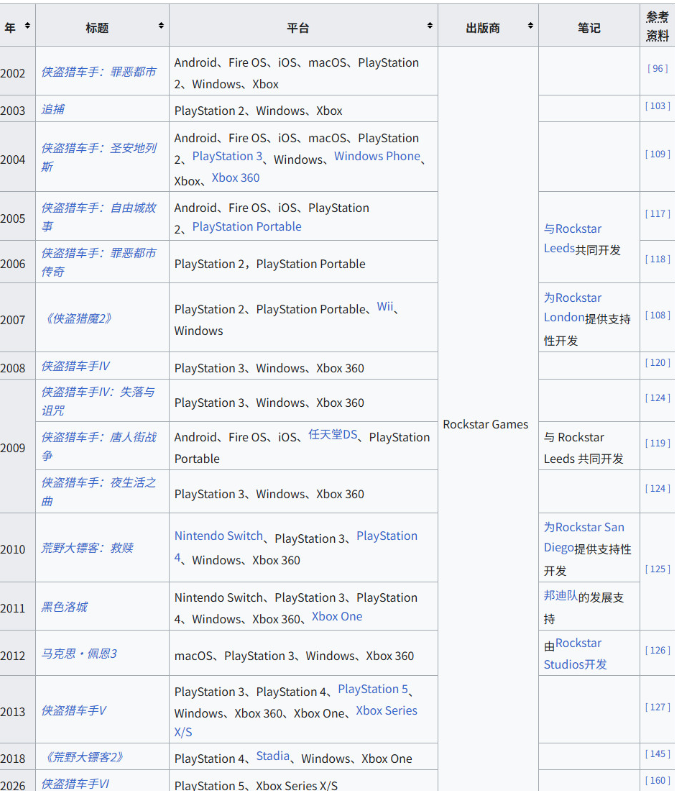Follow PlayStation Portable link in 2005 row
Screen dimensions: 675x791
247,227
